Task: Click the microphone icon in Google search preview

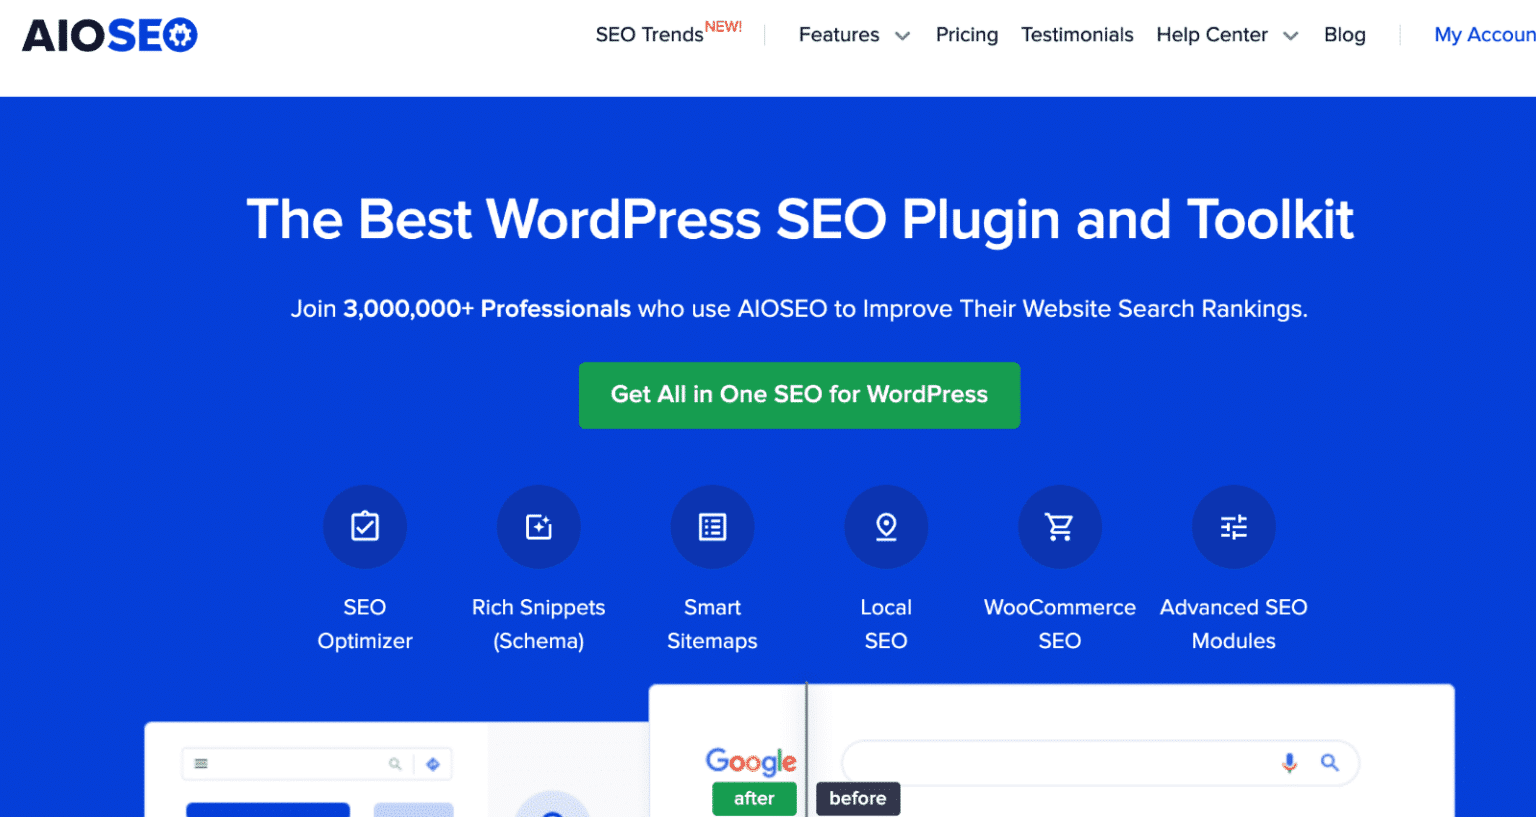Action: tap(1290, 763)
